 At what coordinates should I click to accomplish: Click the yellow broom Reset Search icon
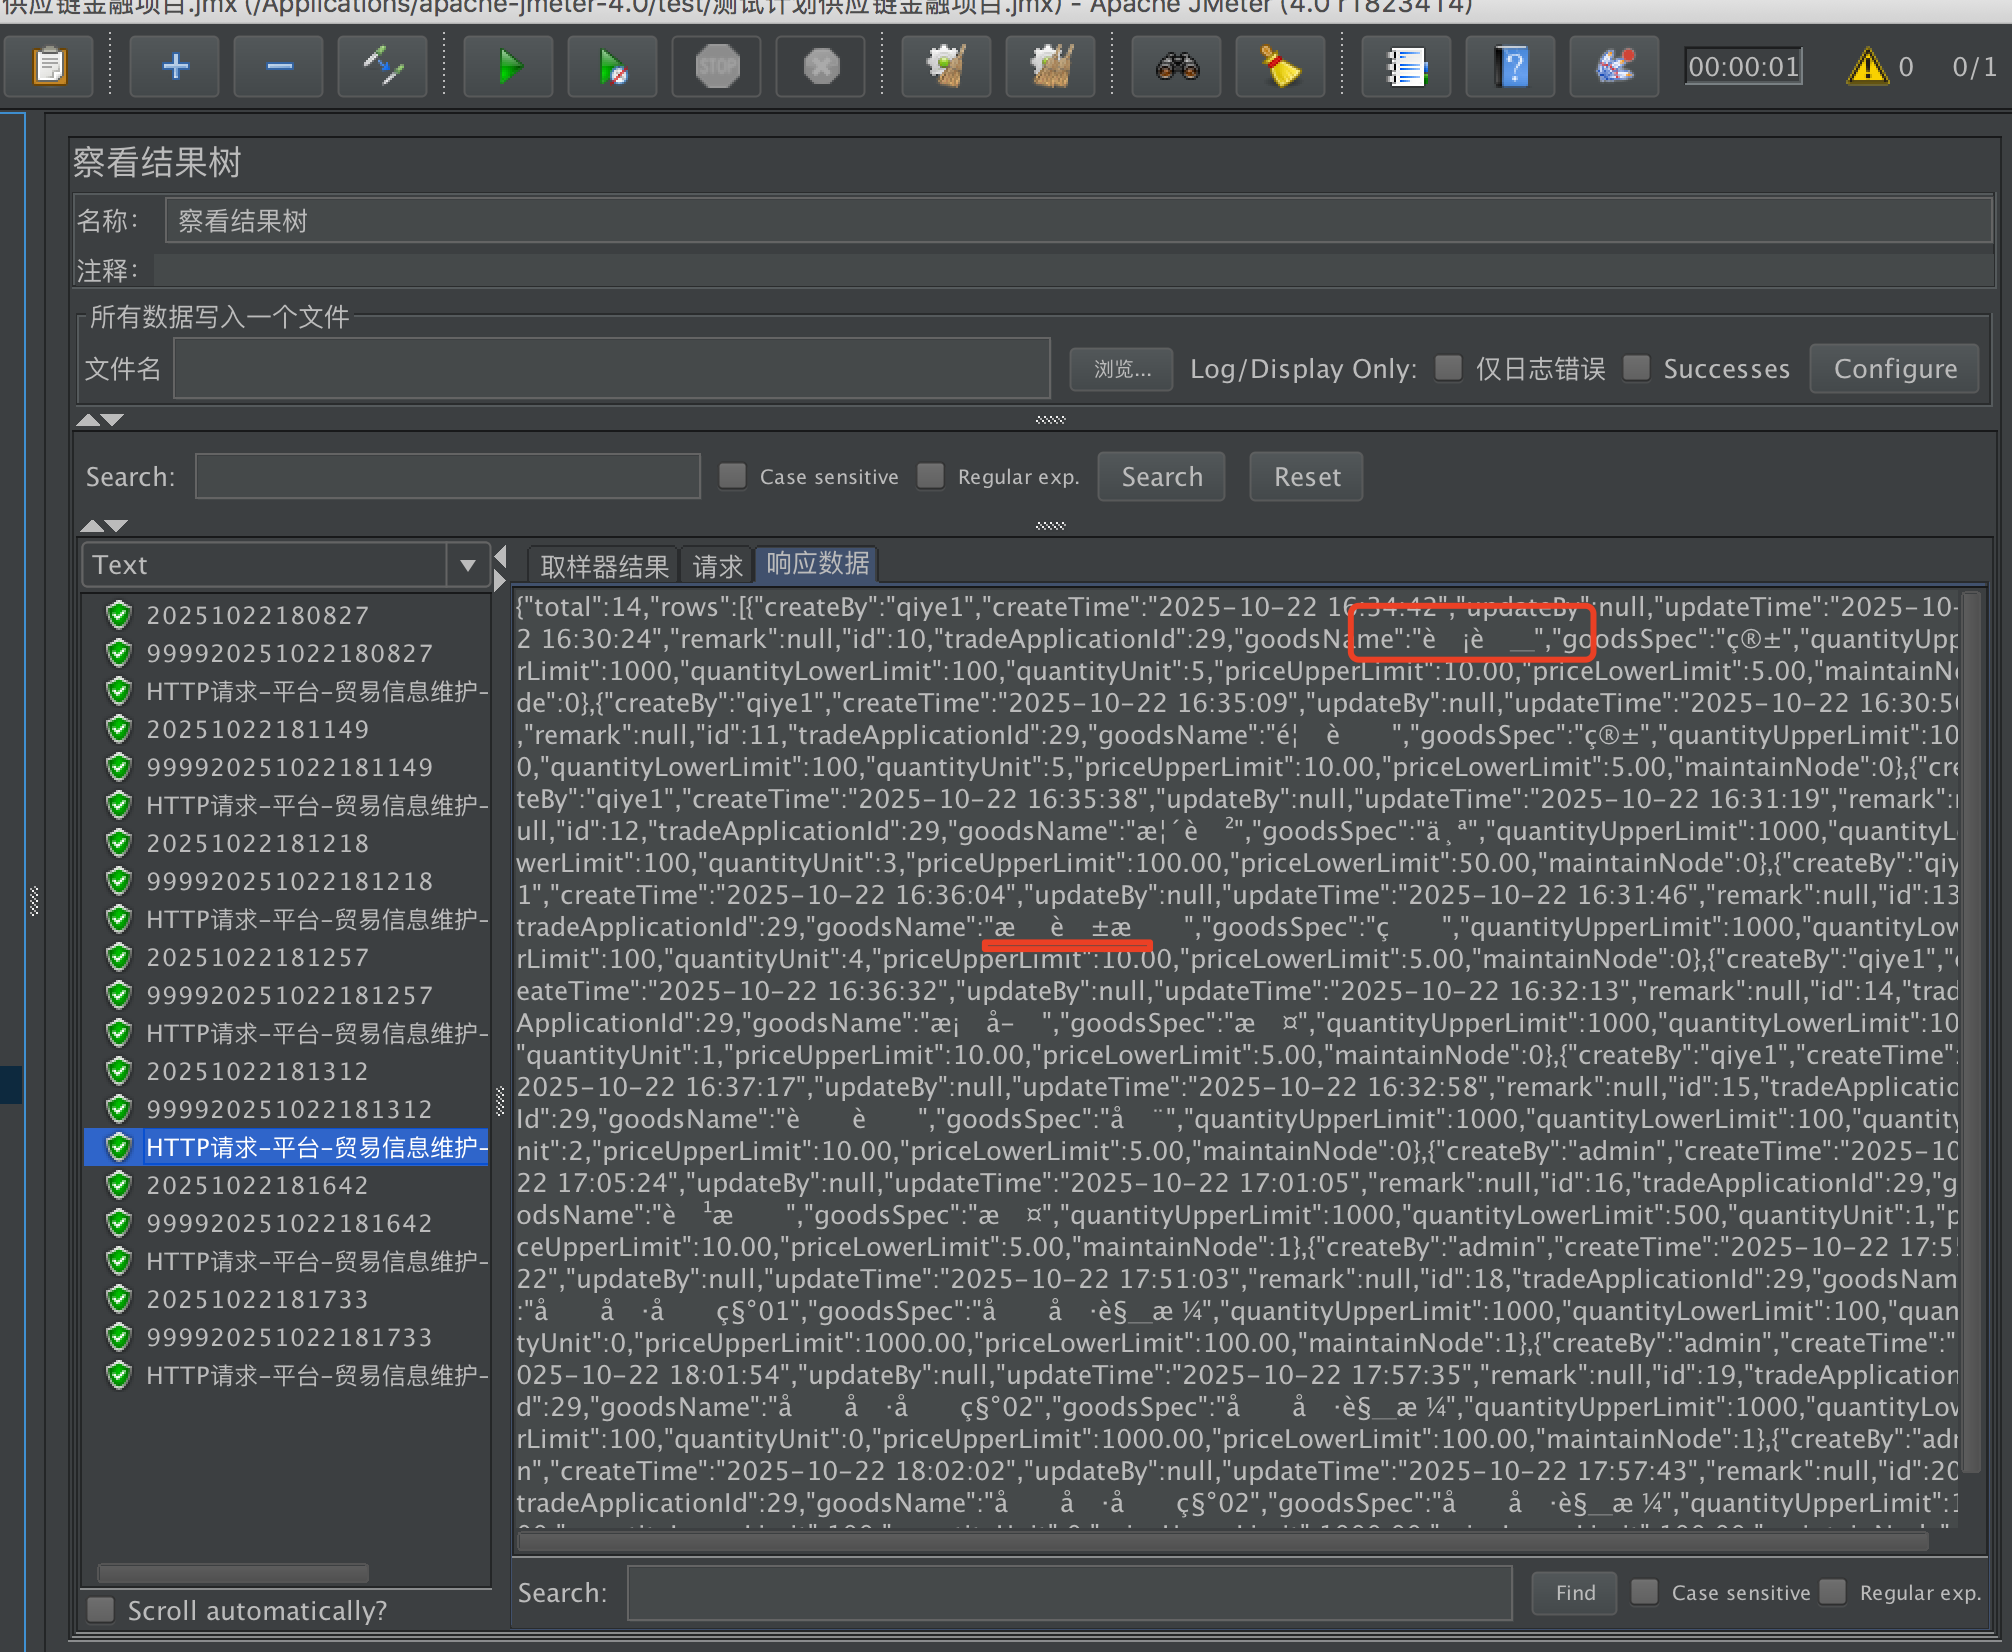(x=1279, y=67)
